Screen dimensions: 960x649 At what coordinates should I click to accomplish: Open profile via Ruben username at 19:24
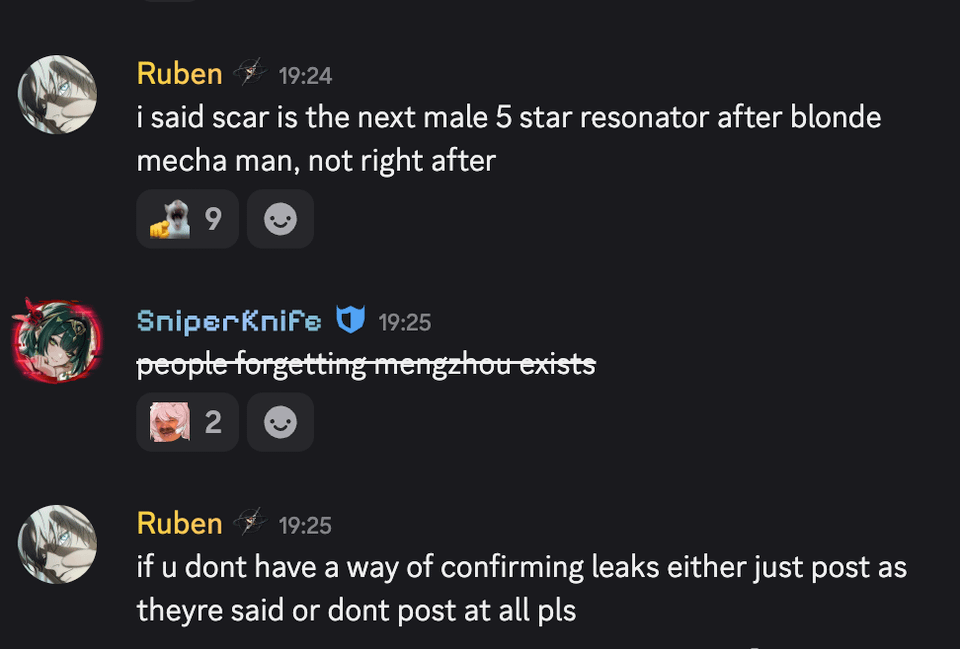[179, 74]
